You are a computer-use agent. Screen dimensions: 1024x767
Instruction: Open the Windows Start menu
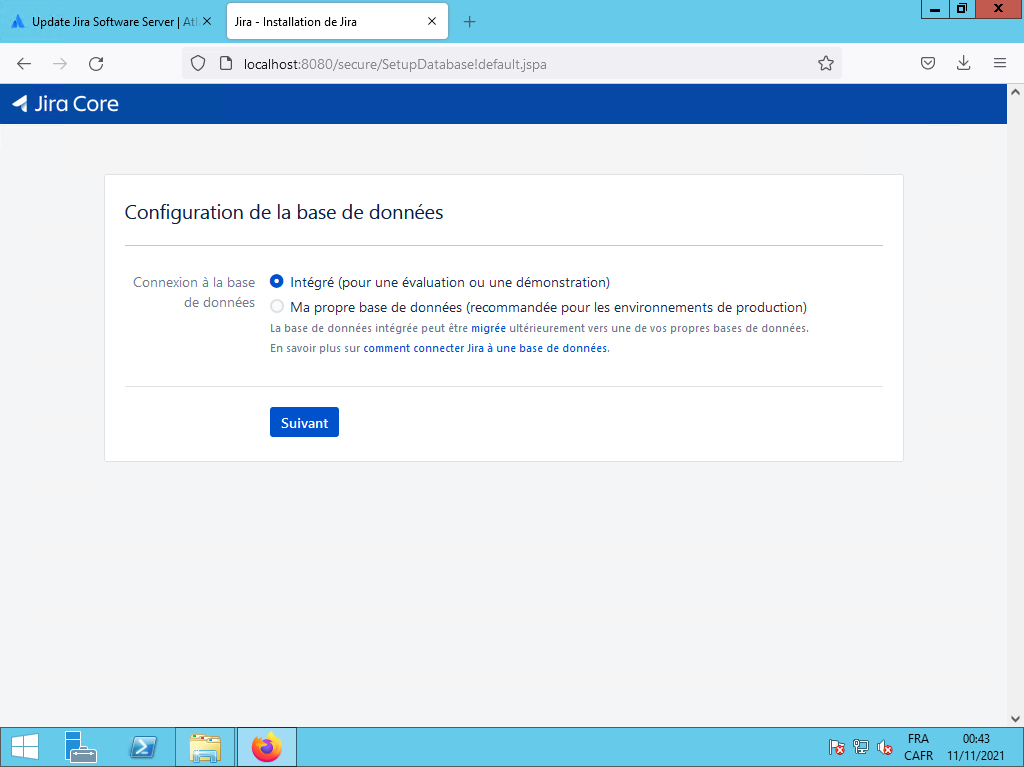25,747
